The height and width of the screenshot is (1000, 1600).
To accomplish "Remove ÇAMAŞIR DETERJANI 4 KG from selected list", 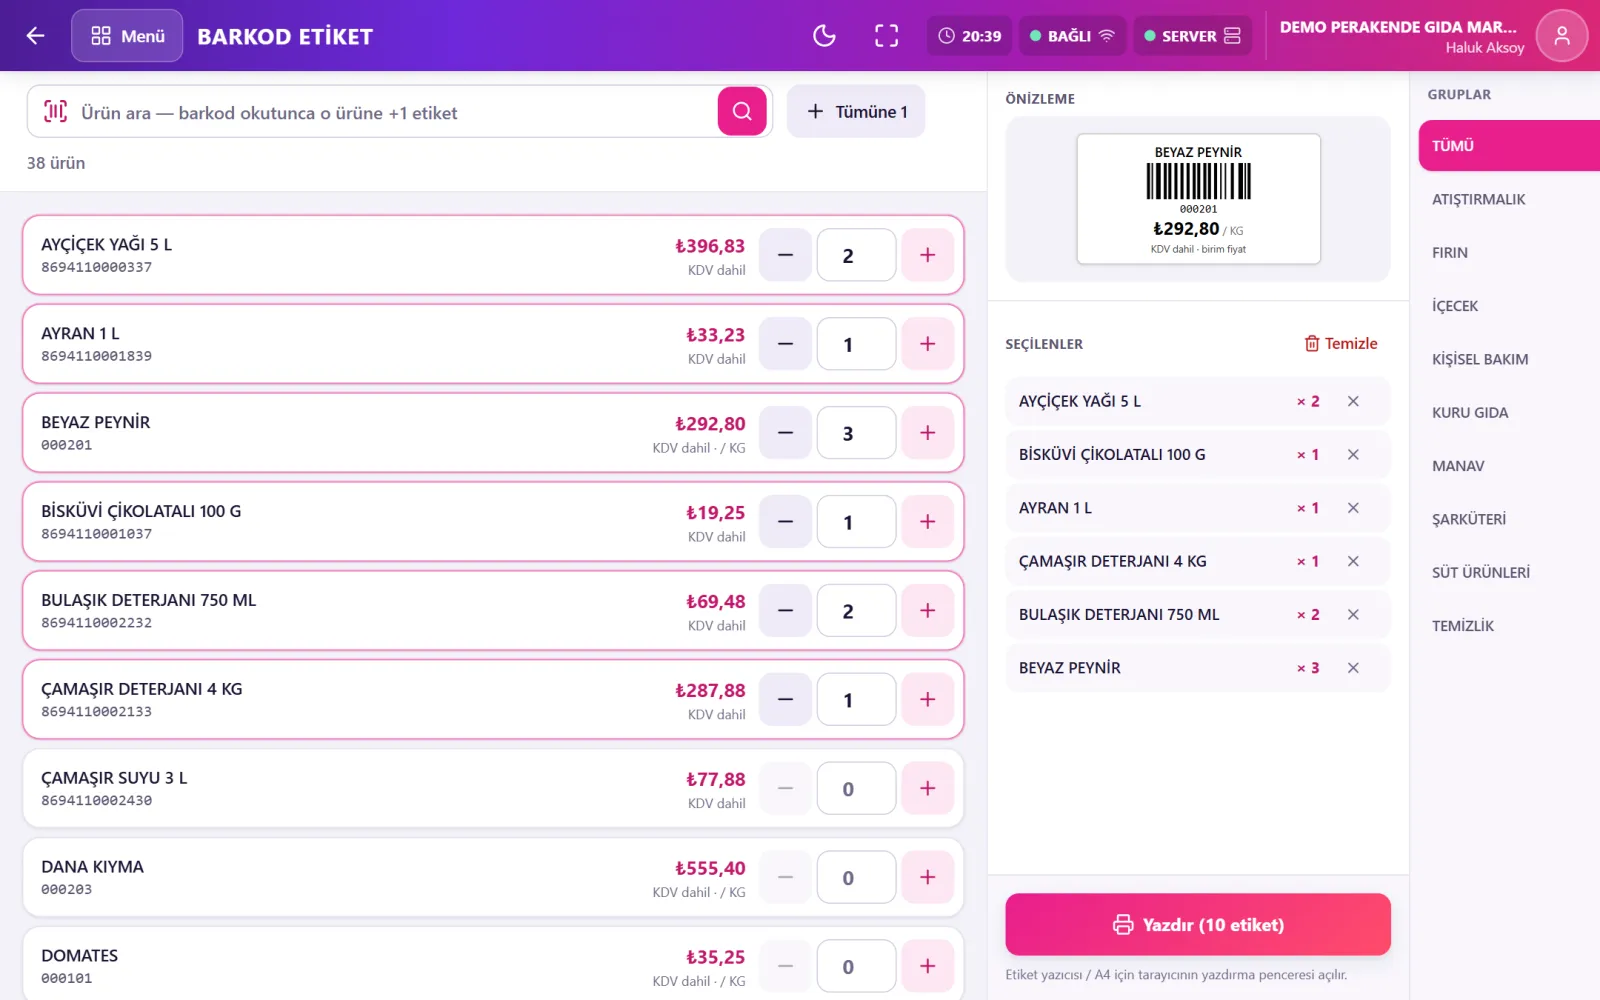I will [1353, 561].
